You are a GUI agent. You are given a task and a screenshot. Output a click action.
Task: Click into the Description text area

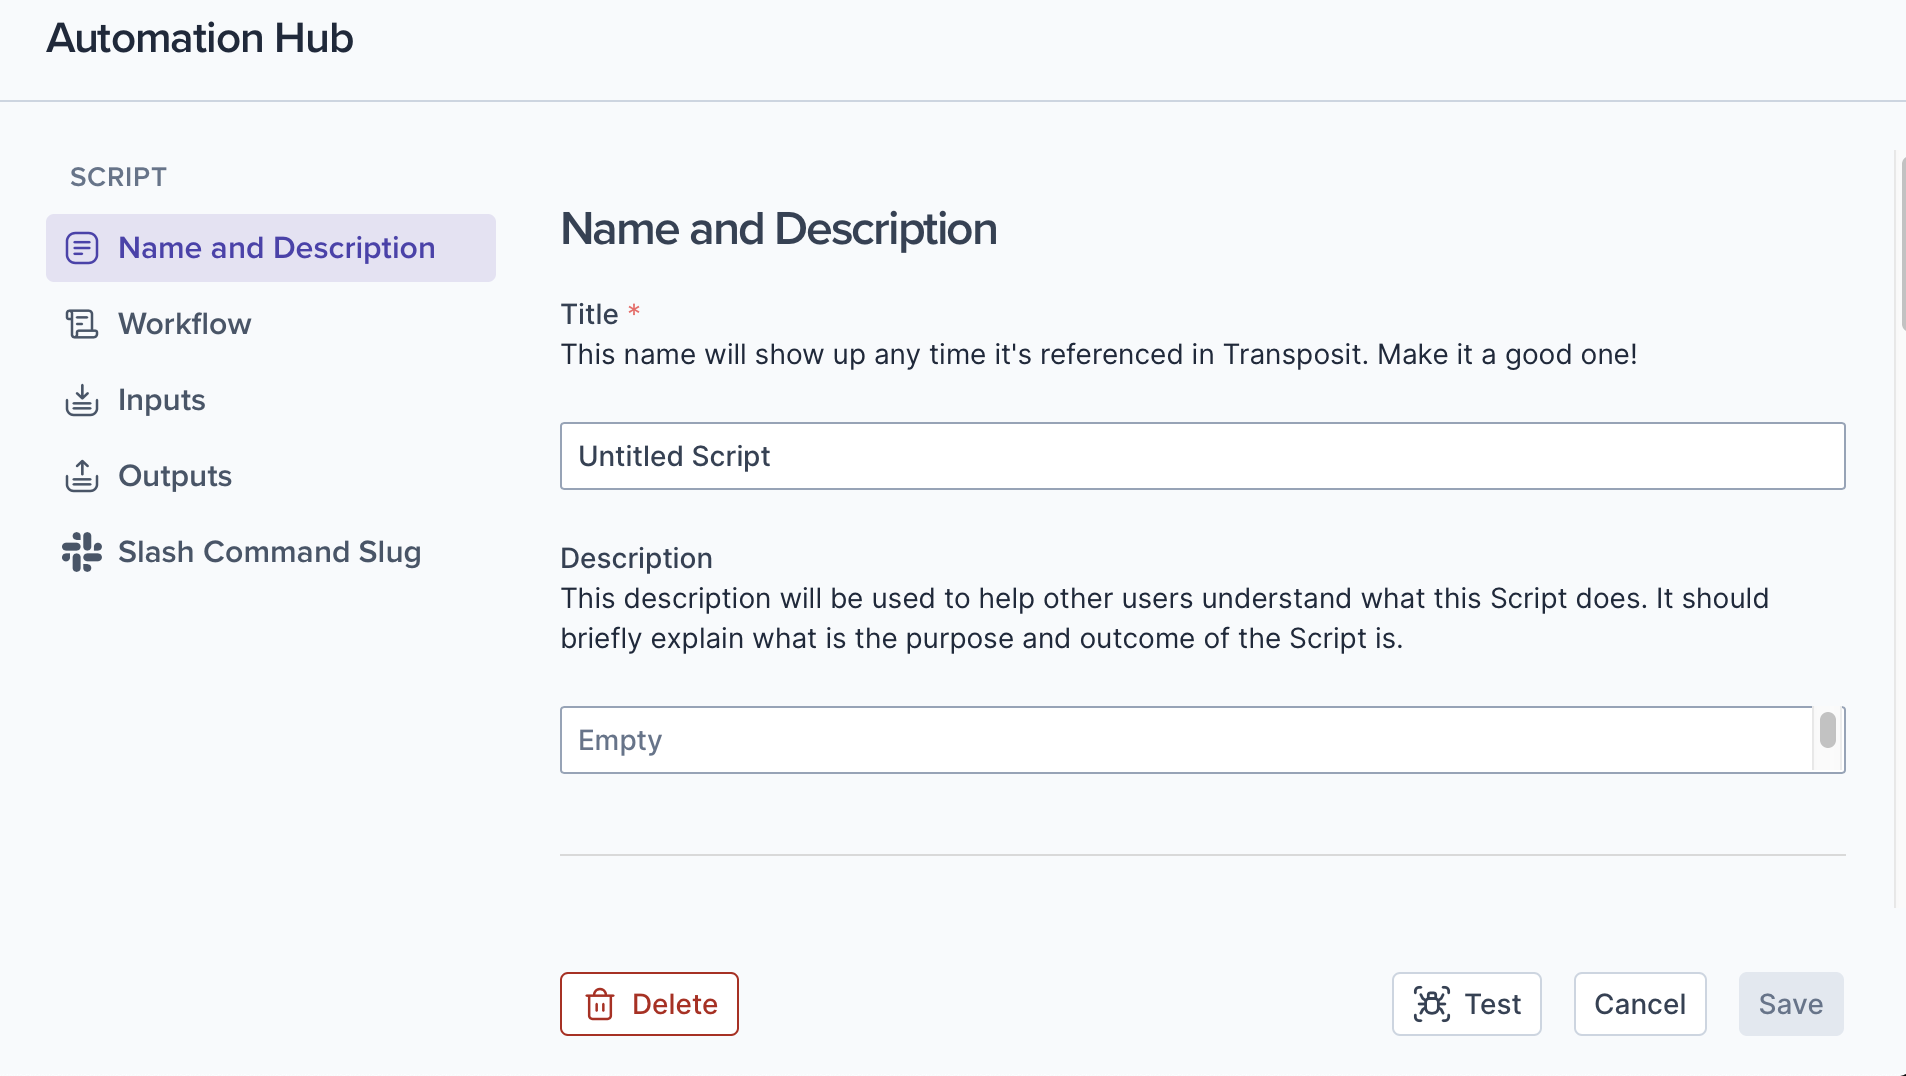(x=1186, y=740)
